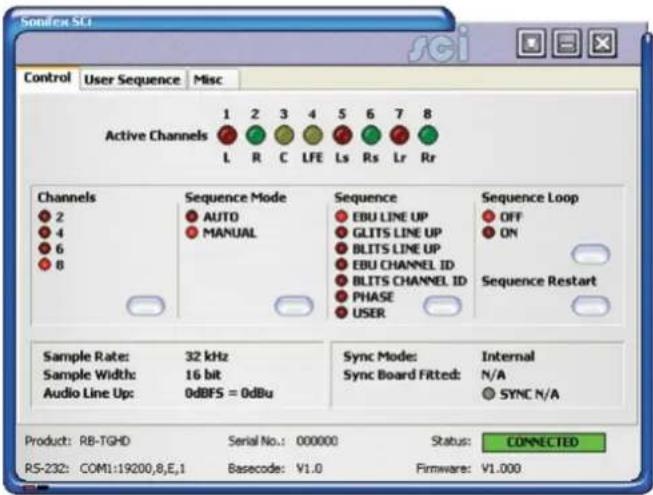Click the SCI logo in header

tap(439, 47)
